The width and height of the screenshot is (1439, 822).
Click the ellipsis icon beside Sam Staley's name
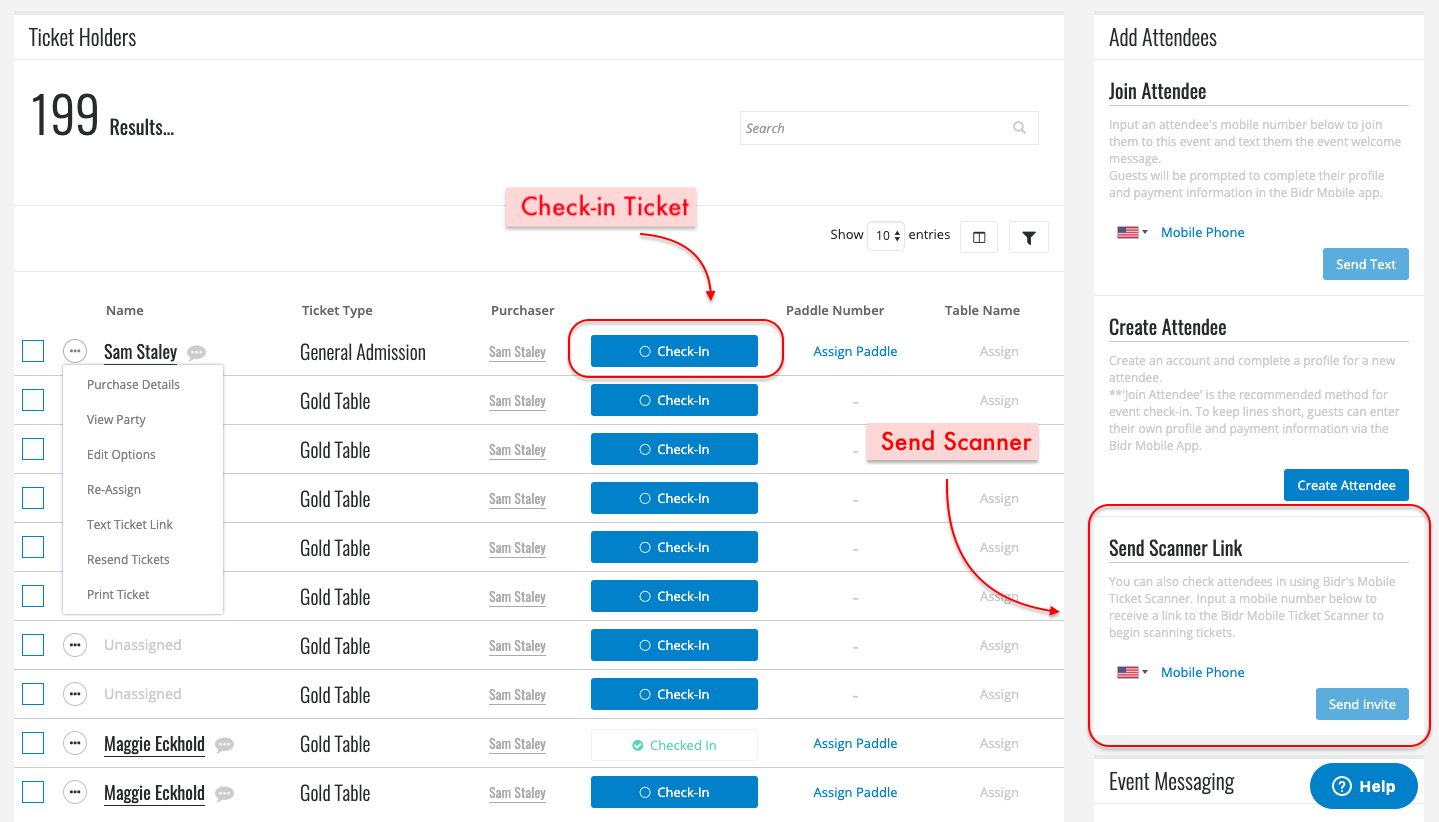tap(75, 352)
